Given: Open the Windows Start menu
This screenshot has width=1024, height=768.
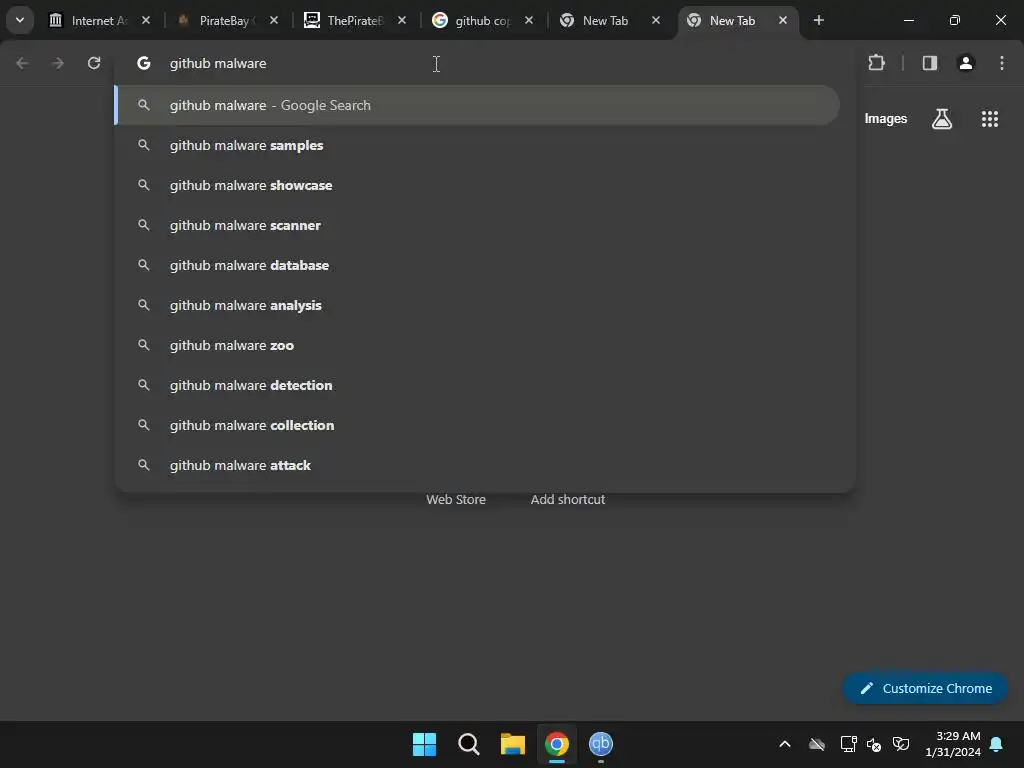Looking at the screenshot, I should [424, 744].
